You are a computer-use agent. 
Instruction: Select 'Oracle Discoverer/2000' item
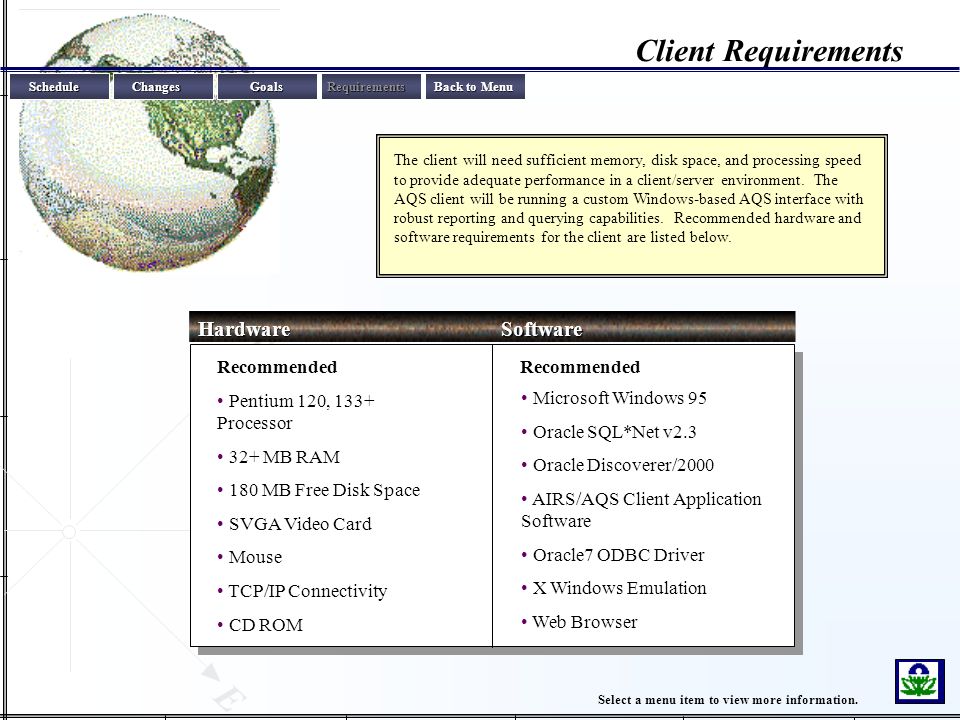click(x=617, y=465)
